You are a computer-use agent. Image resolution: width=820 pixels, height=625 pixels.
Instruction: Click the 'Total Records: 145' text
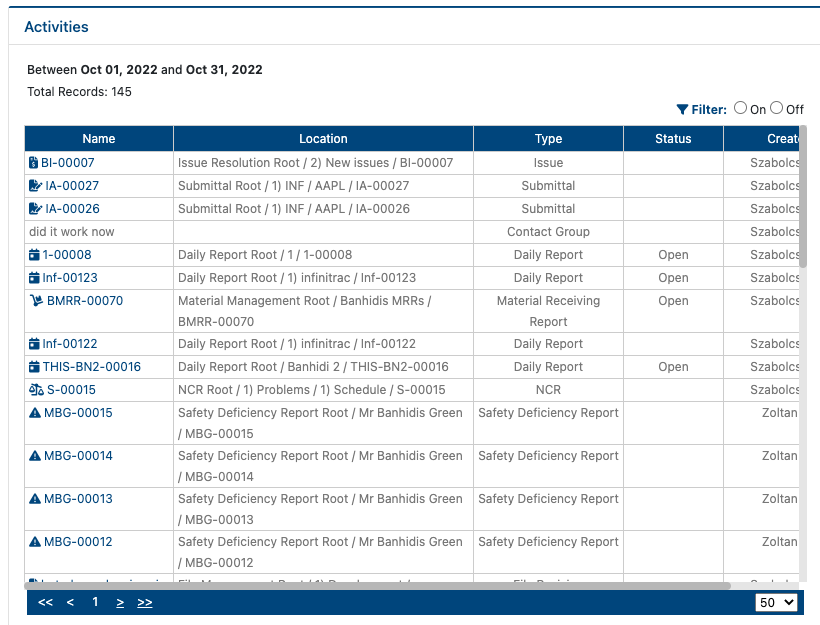79,92
